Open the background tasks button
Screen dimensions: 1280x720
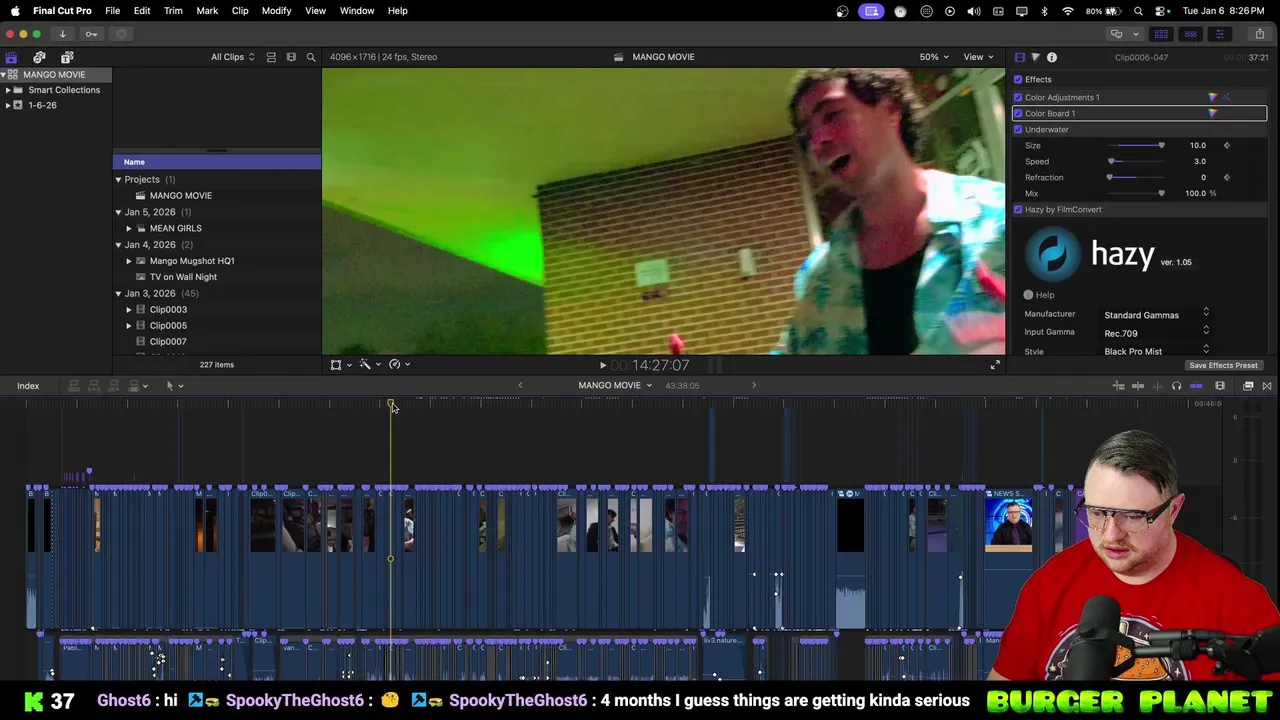click(x=122, y=34)
